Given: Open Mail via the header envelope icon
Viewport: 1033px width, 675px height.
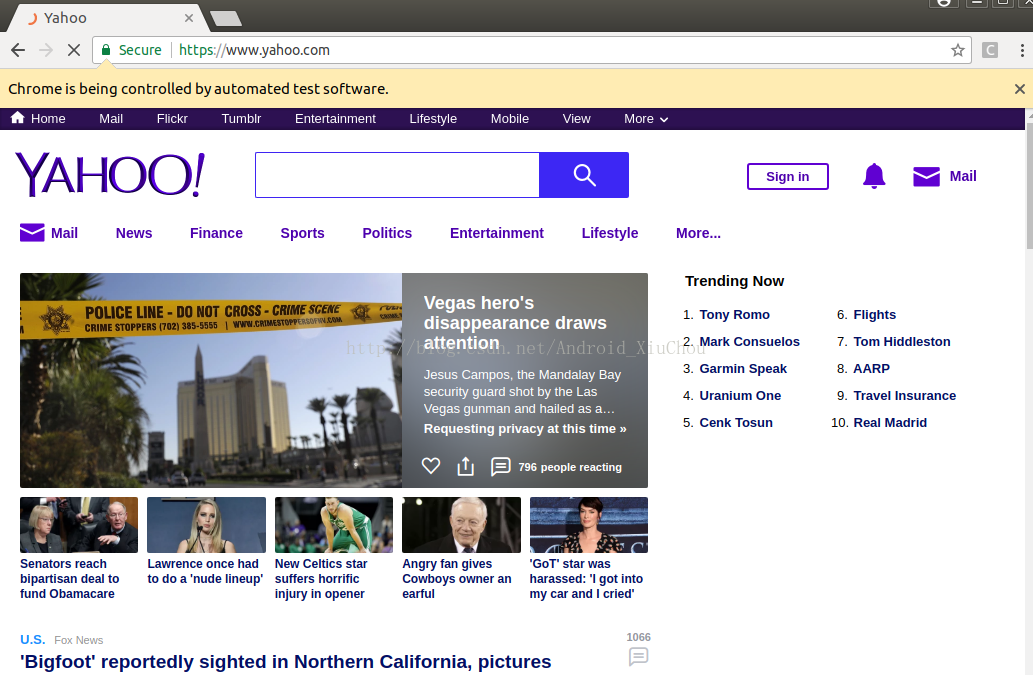Looking at the screenshot, I should (x=926, y=176).
